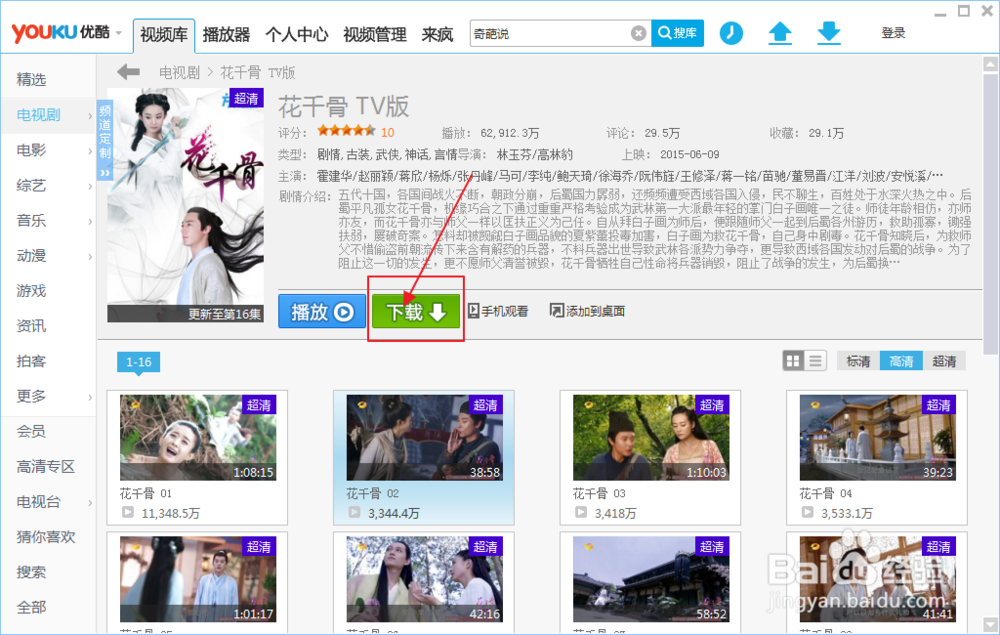Click the five-star rating
1000x635 pixels.
coord(346,131)
